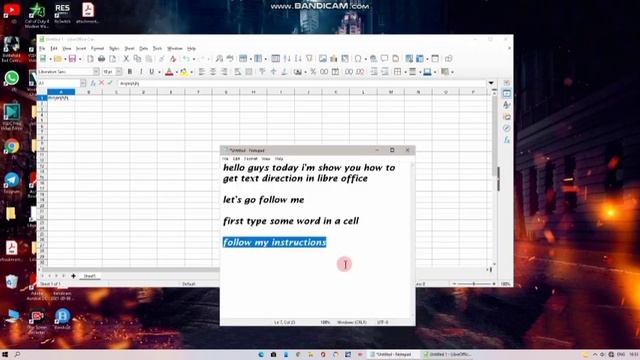The height and width of the screenshot is (360, 640).
Task: Open the Sheet menu in Calc
Action: pyautogui.click(x=129, y=49)
